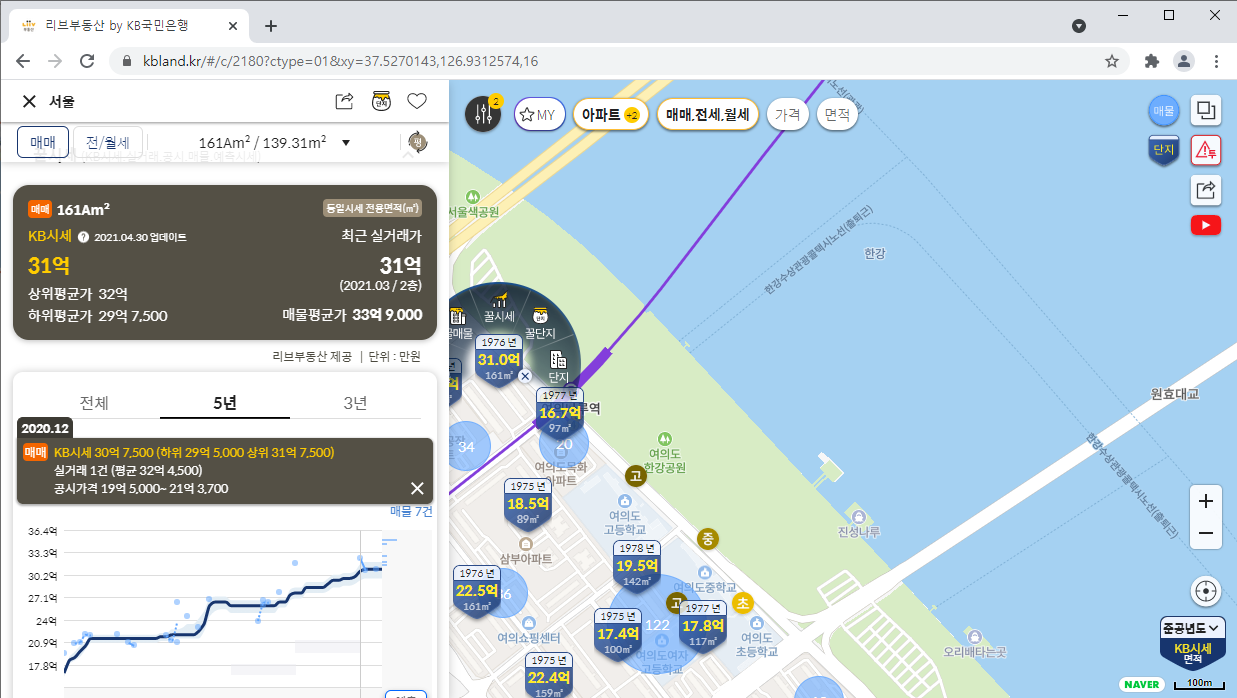Open the 아파트 property type filter
Screen dimensions: 1237x698
click(610, 114)
